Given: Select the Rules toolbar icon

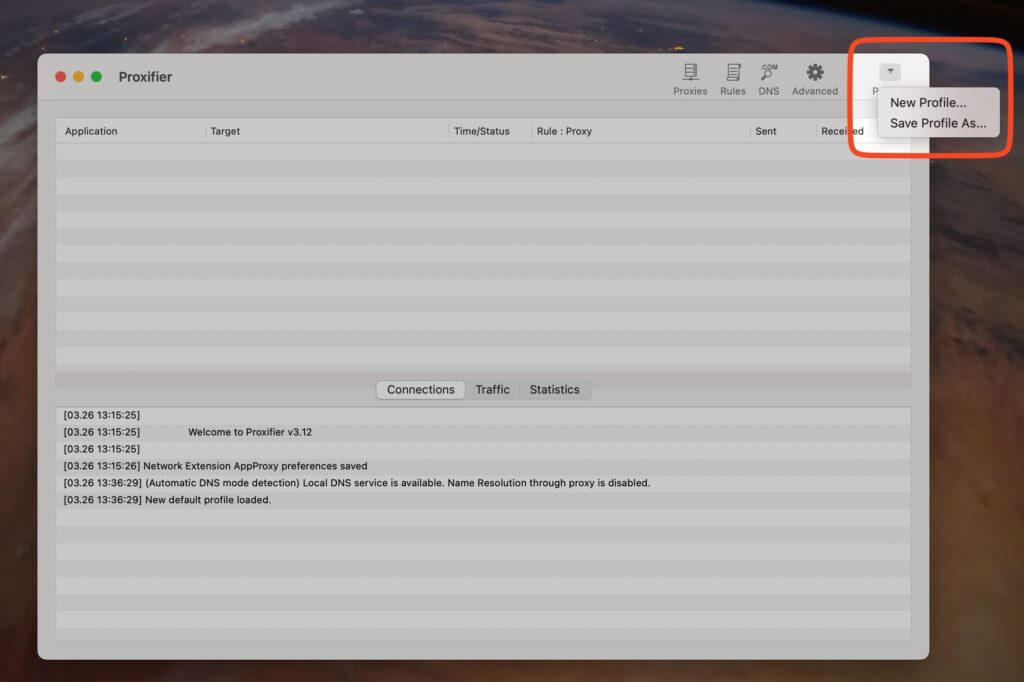Looking at the screenshot, I should click(x=733, y=78).
